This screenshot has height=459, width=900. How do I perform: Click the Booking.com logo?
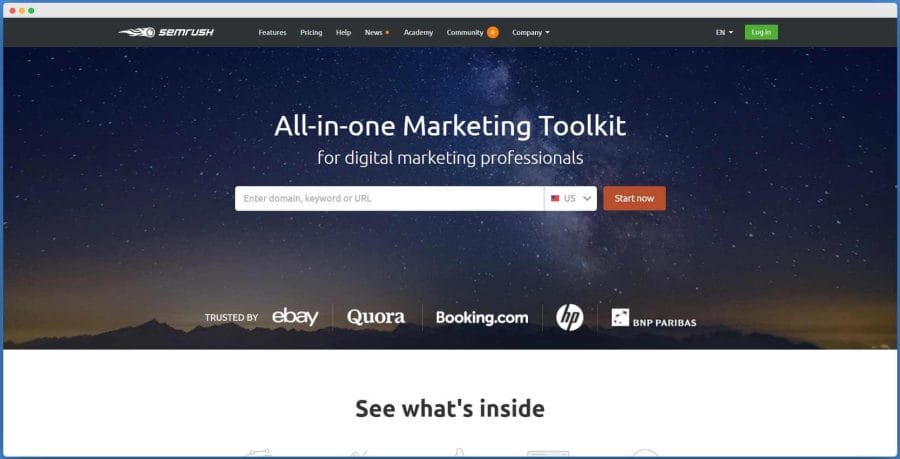[x=482, y=317]
